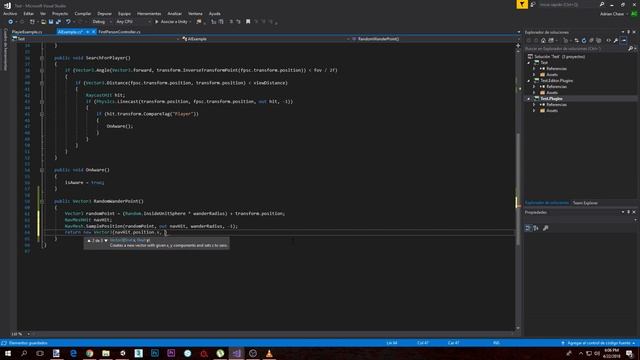Switch to the FirstPersonController.cs tab
The image size is (640, 360).
(120, 32)
